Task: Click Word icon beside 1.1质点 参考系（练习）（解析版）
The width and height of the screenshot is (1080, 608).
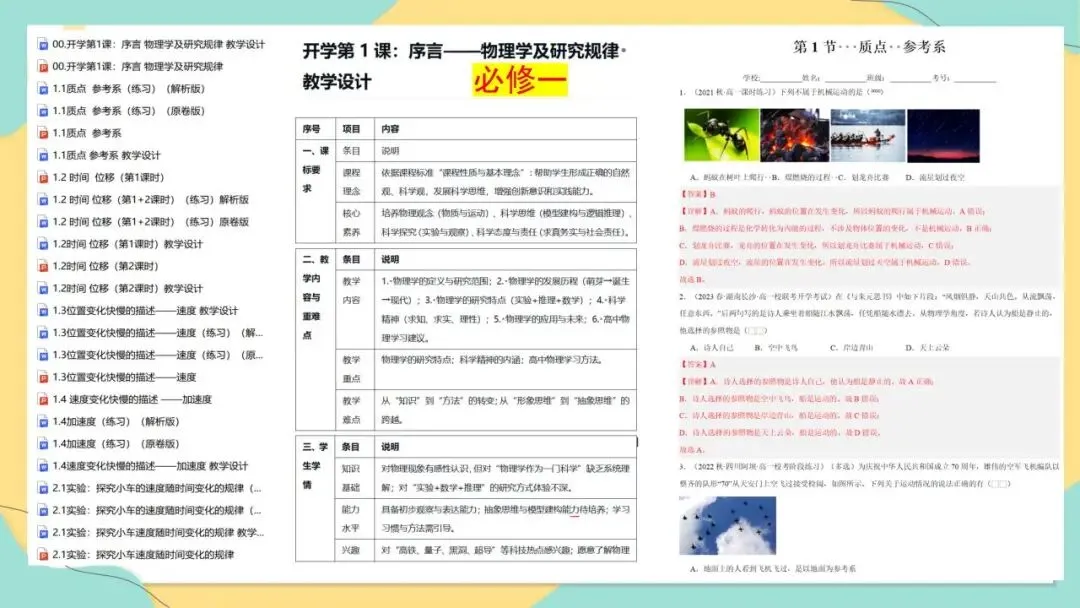Action: point(43,89)
